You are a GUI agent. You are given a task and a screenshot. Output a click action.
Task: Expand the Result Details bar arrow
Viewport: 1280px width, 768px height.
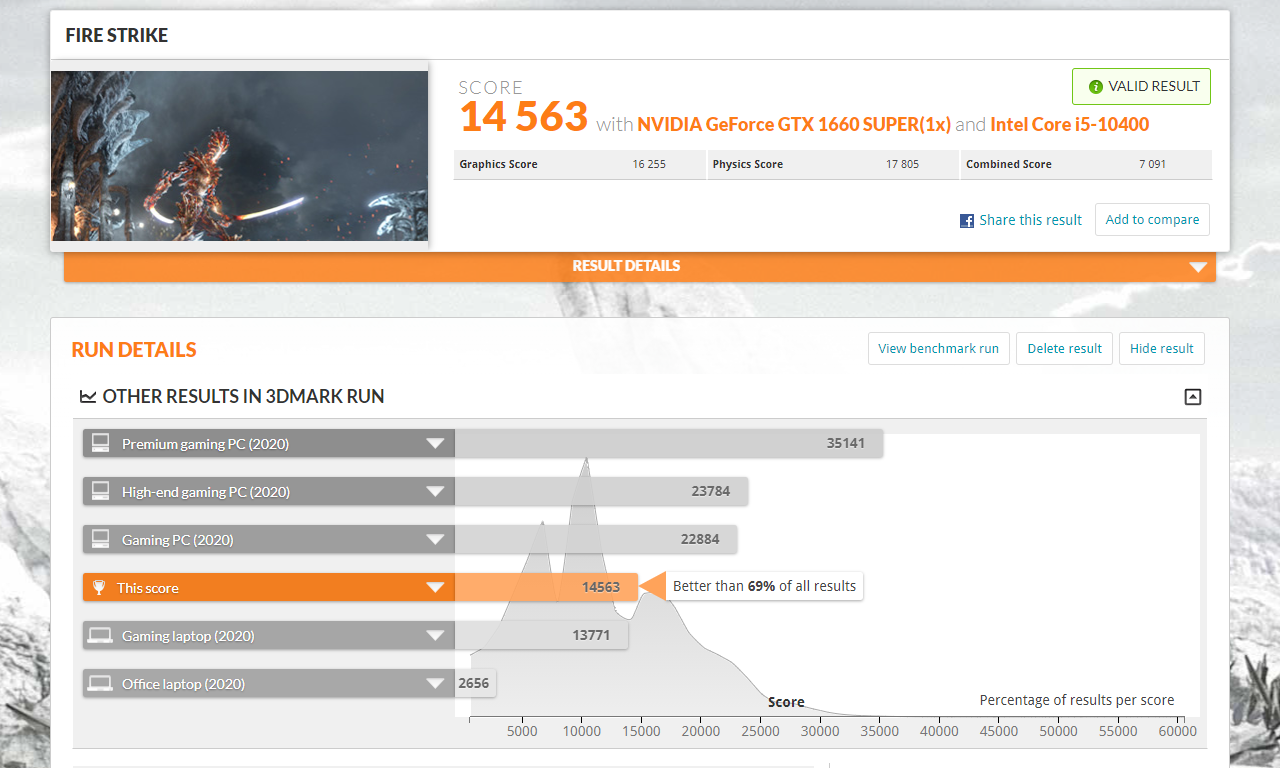(1198, 267)
